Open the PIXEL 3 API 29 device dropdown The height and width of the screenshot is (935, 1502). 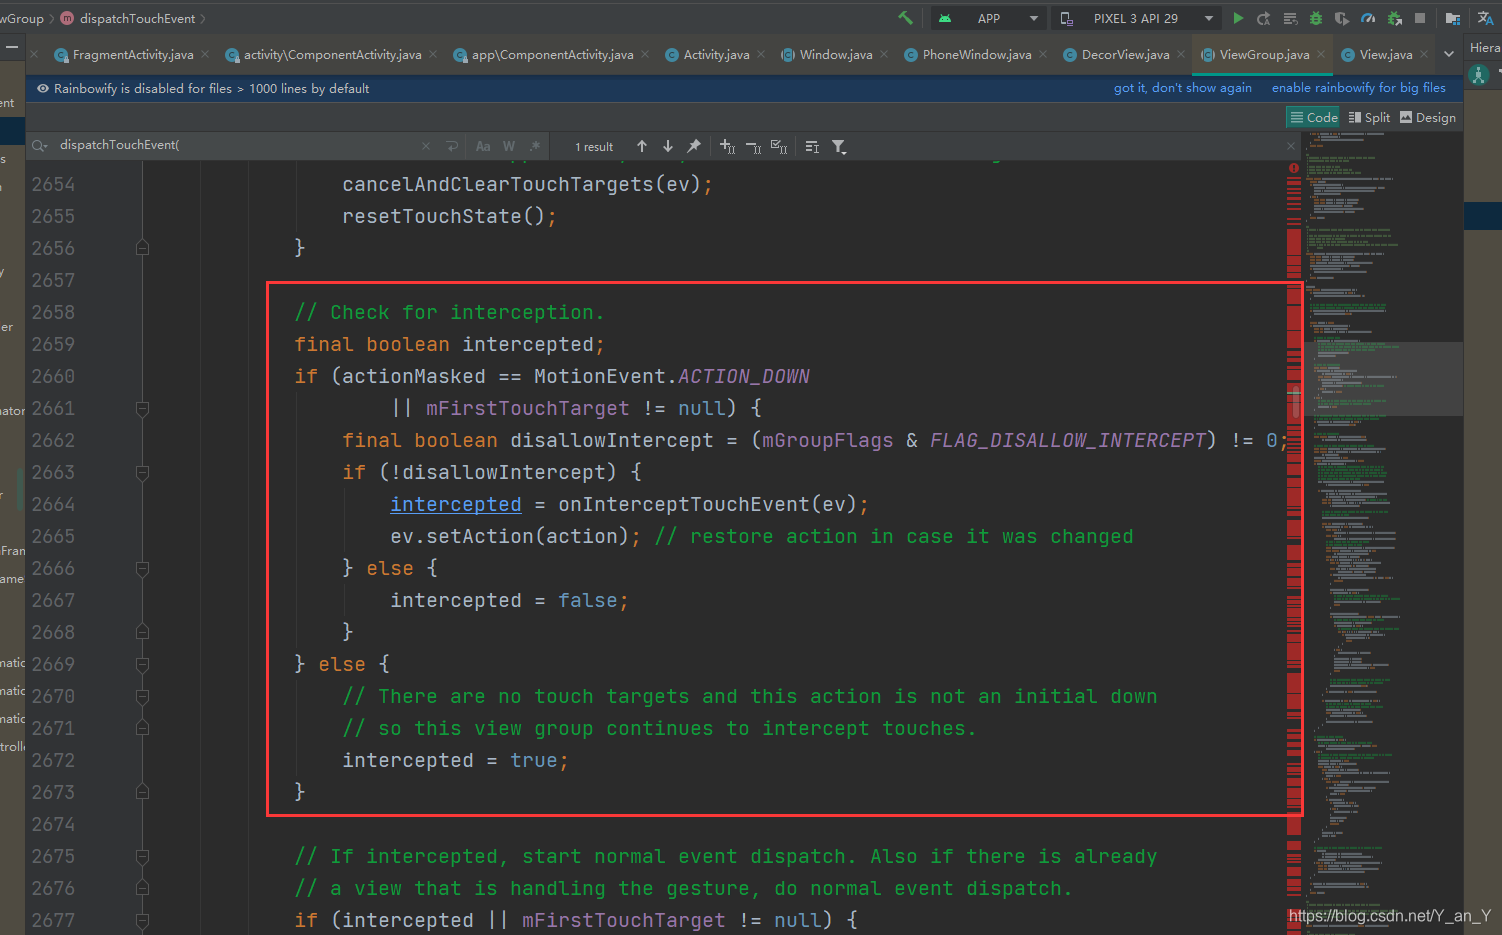point(1136,18)
